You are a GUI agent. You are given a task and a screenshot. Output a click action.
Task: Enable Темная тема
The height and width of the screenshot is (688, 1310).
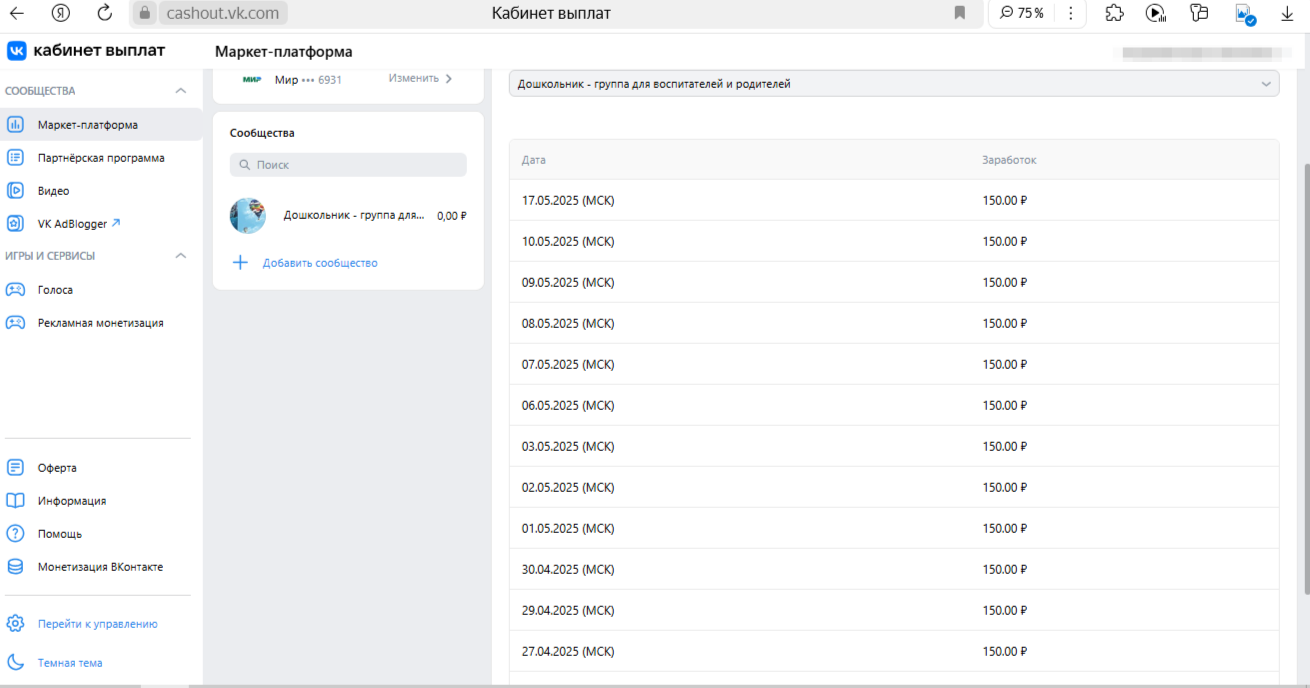(70, 663)
